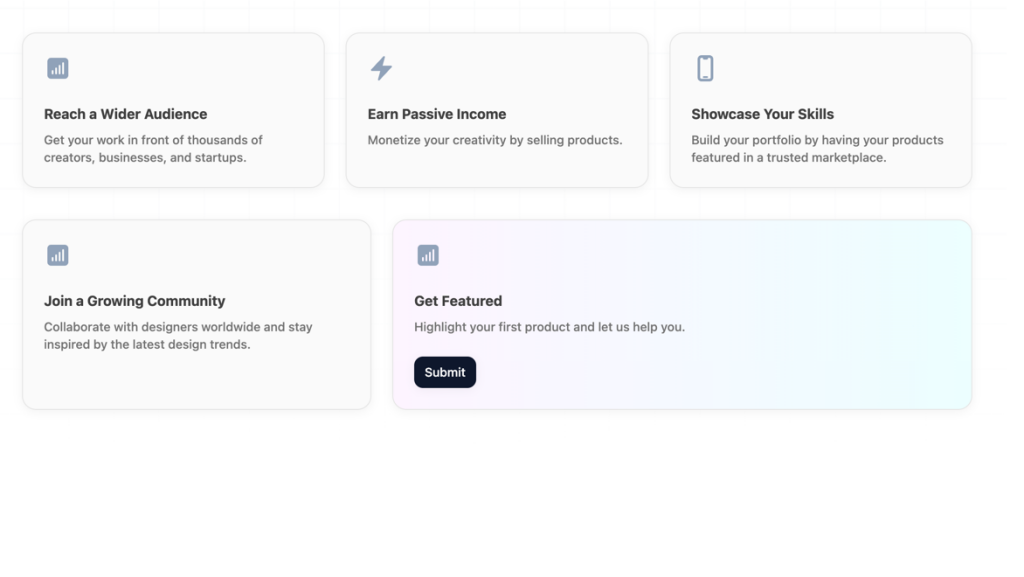Click the chart icon above Get Featured
The height and width of the screenshot is (577, 1024).
(428, 255)
